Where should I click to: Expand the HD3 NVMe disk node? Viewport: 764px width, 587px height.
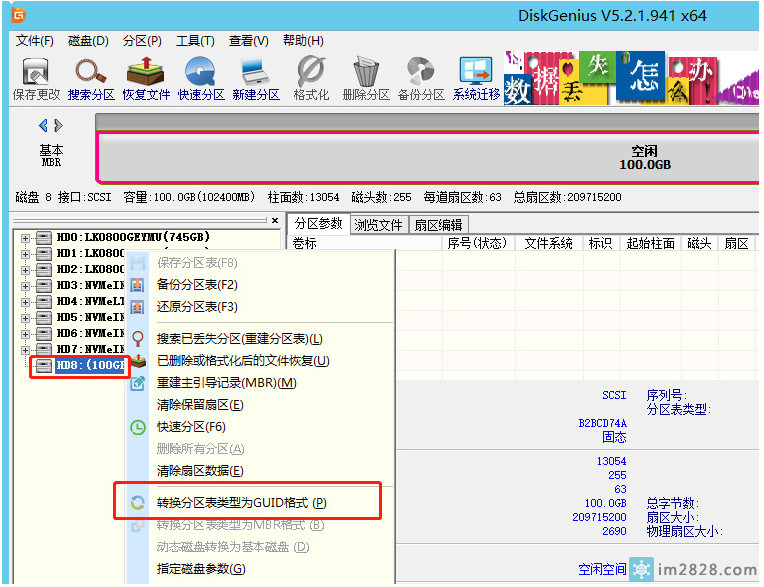[25, 286]
